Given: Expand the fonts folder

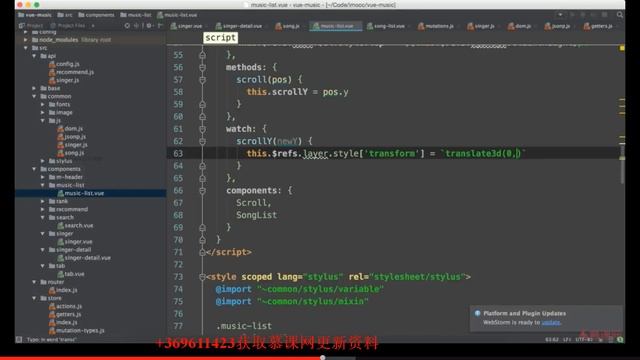Looking at the screenshot, I should click(x=42, y=104).
